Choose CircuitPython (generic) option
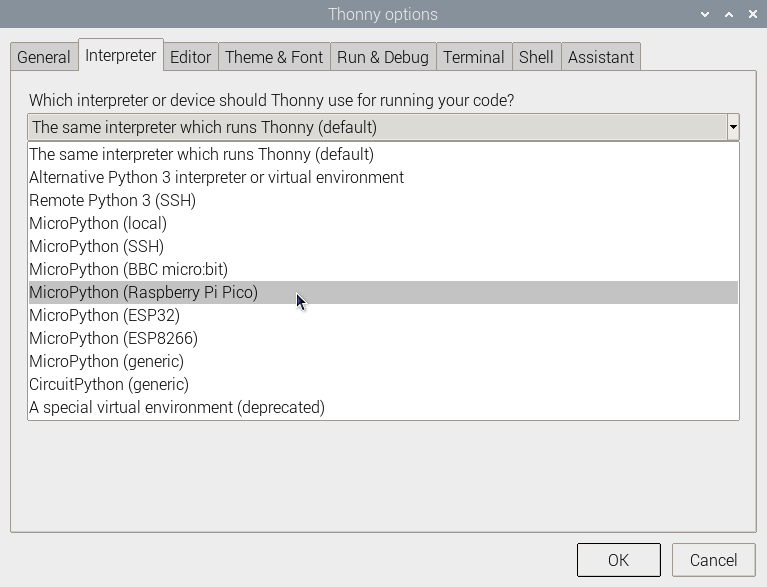 point(108,385)
